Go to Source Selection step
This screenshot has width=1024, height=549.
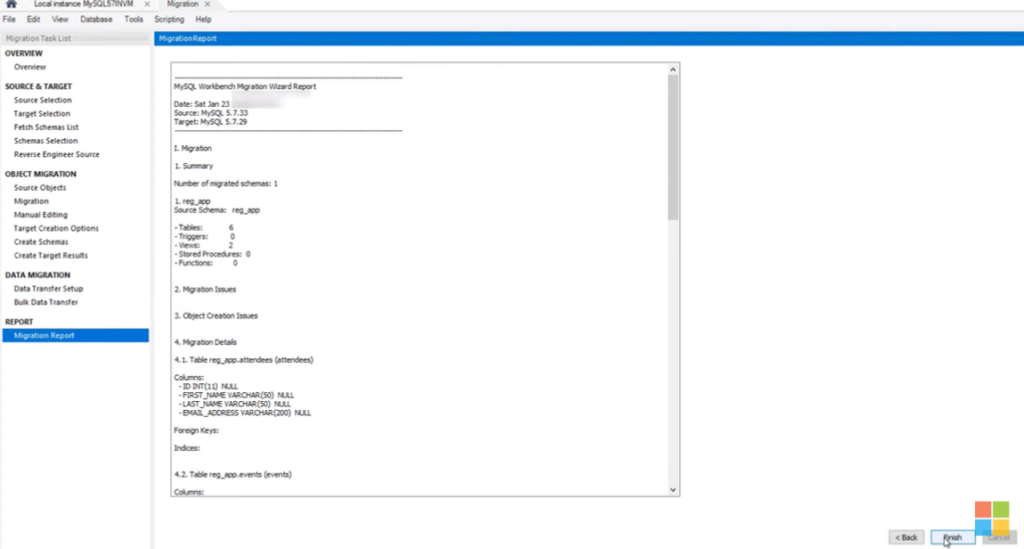42,101
